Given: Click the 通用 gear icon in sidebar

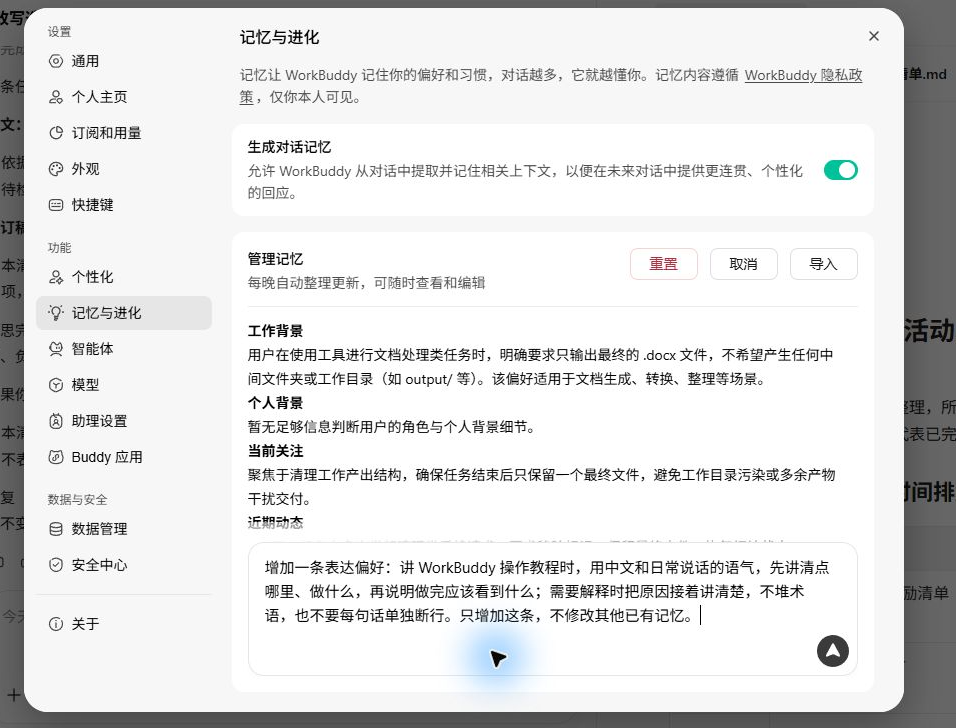Looking at the screenshot, I should pyautogui.click(x=55, y=61).
